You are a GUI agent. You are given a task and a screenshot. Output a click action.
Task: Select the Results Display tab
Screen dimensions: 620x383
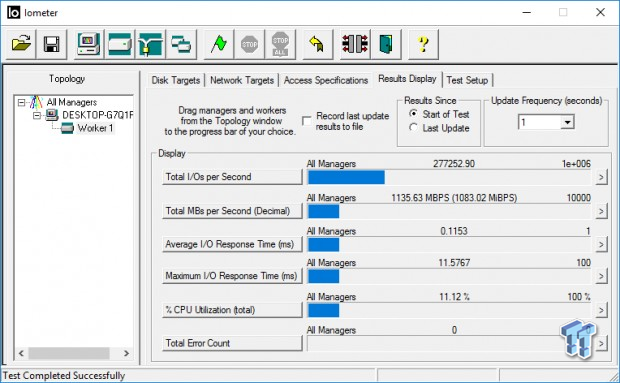coord(407,79)
